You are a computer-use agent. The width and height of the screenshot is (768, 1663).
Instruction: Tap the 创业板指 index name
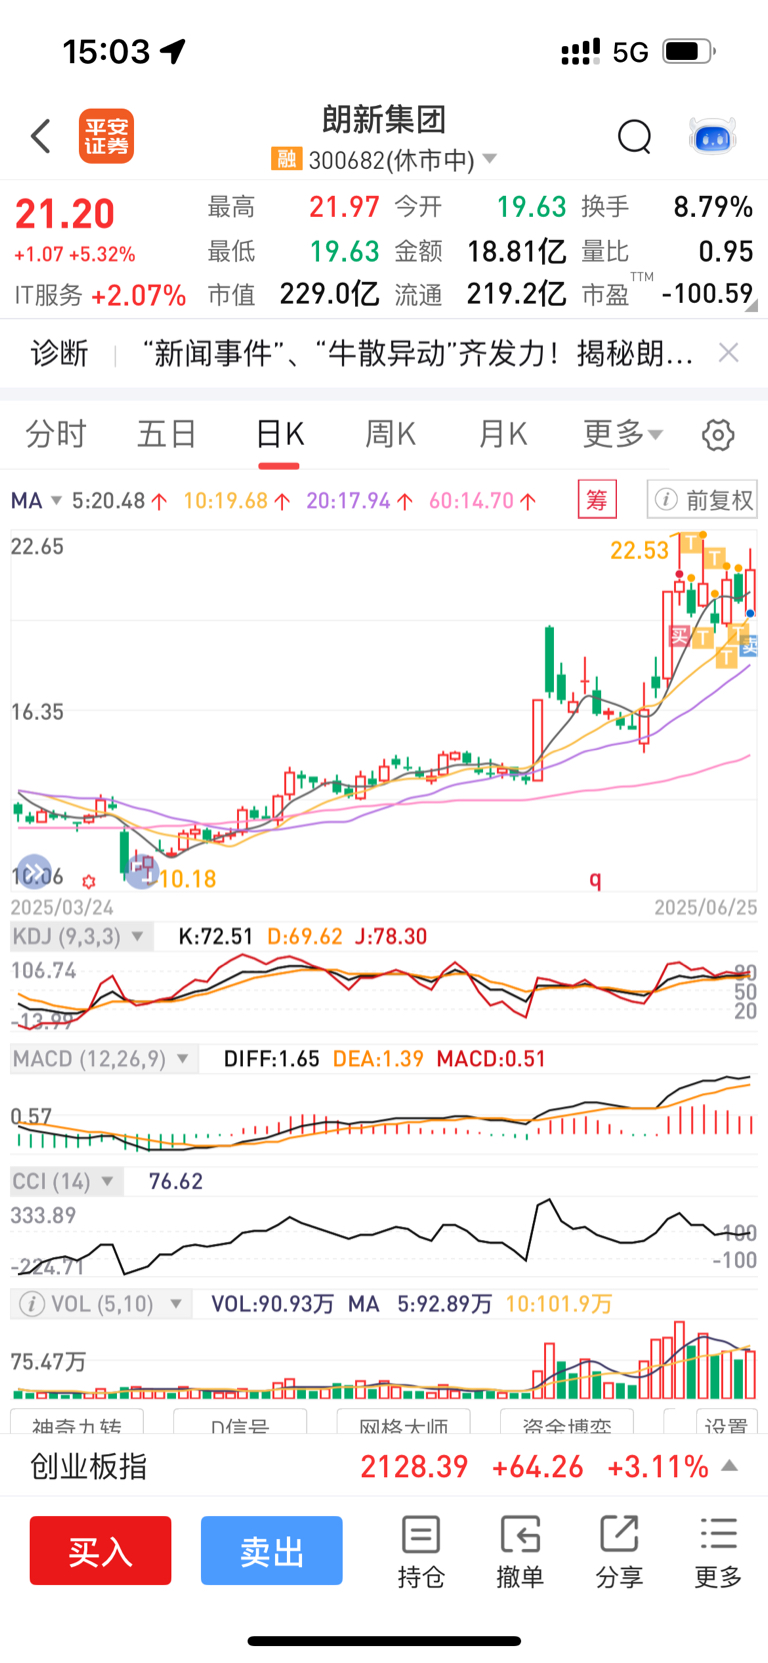[89, 1466]
